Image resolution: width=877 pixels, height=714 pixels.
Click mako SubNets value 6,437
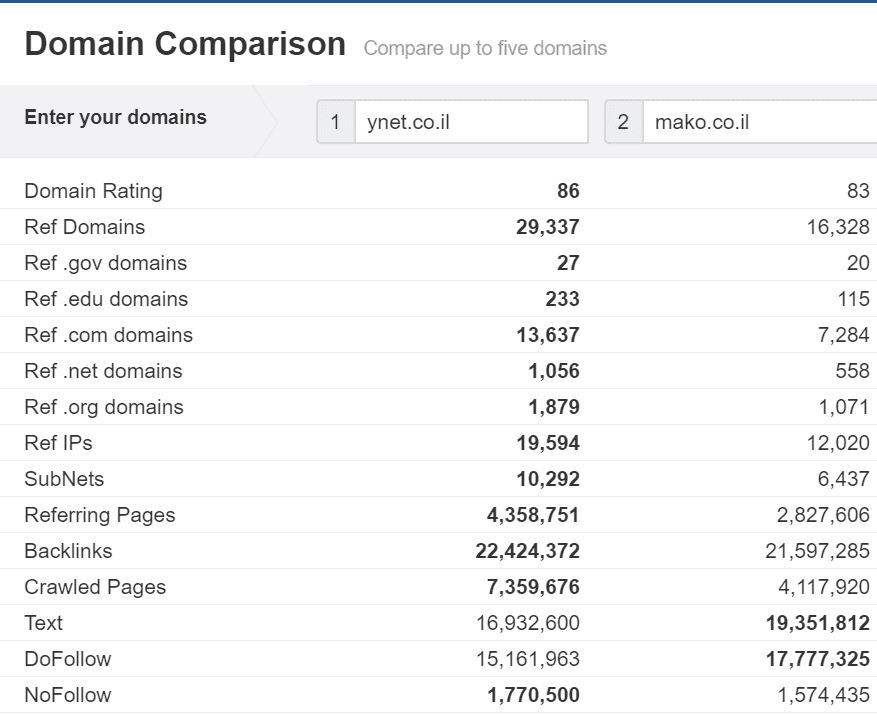[843, 479]
